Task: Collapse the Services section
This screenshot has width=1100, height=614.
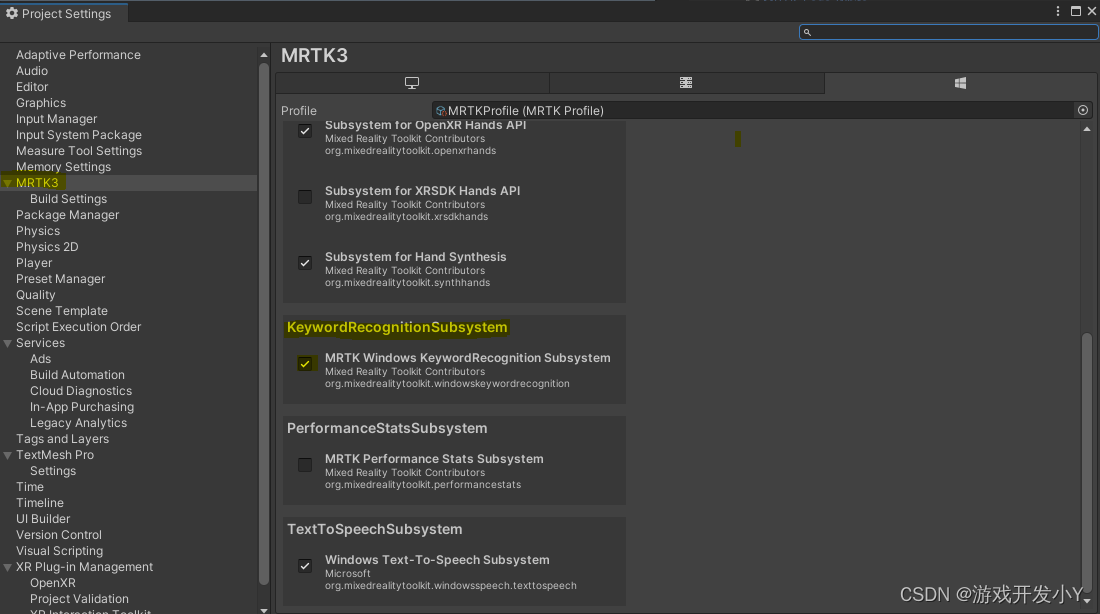Action: 8,342
